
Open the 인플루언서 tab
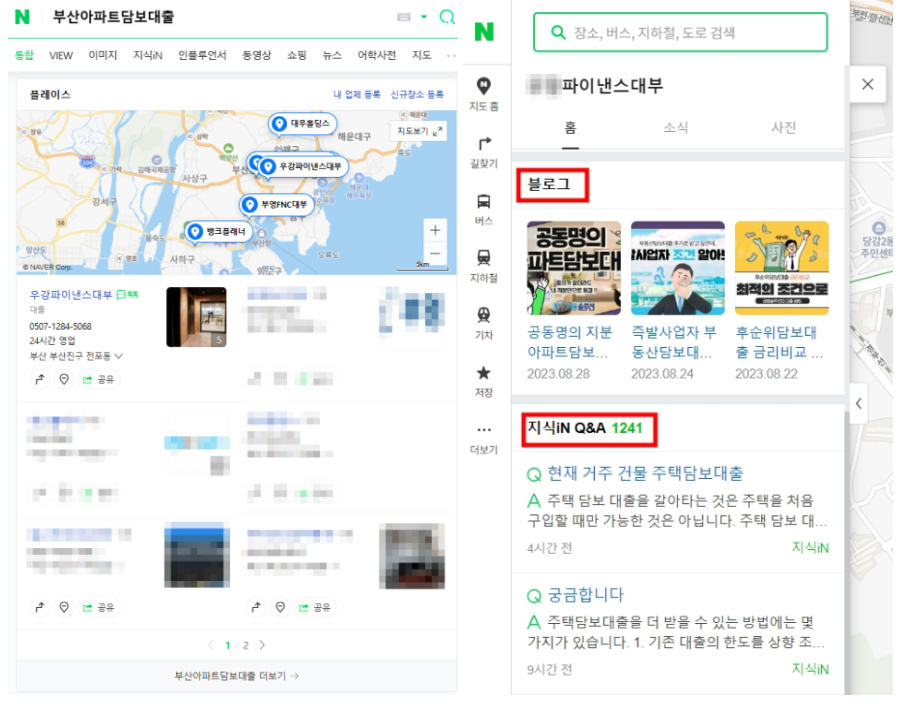click(202, 55)
